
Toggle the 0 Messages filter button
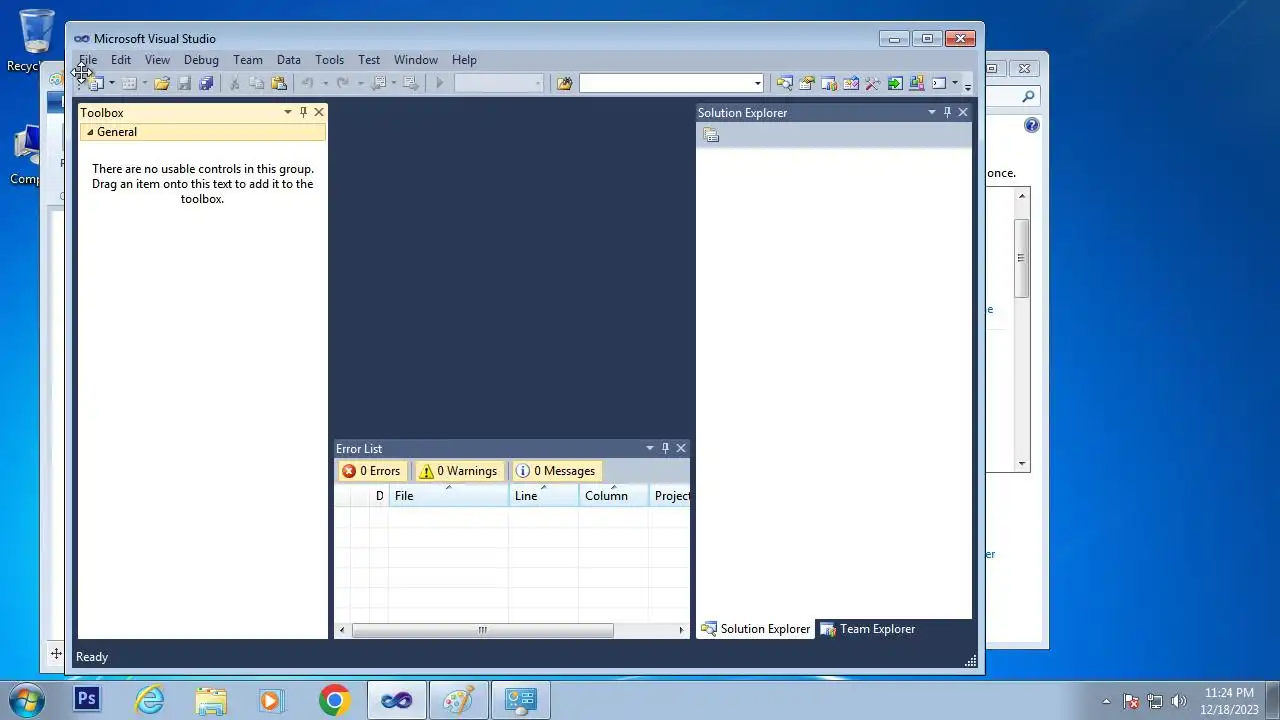click(556, 471)
